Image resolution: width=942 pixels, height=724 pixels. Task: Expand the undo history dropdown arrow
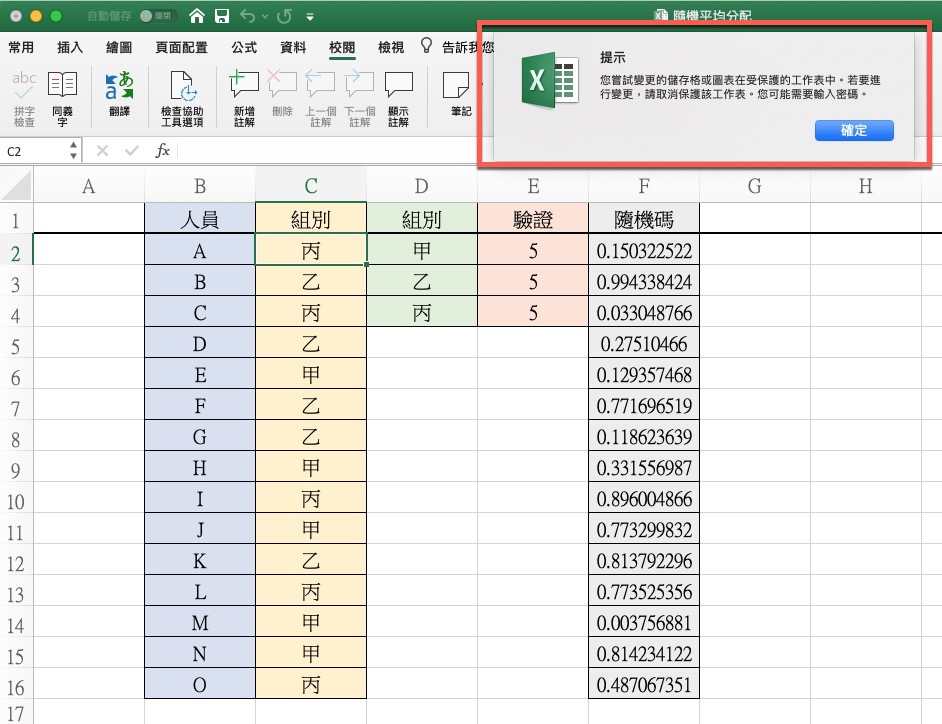tap(265, 17)
